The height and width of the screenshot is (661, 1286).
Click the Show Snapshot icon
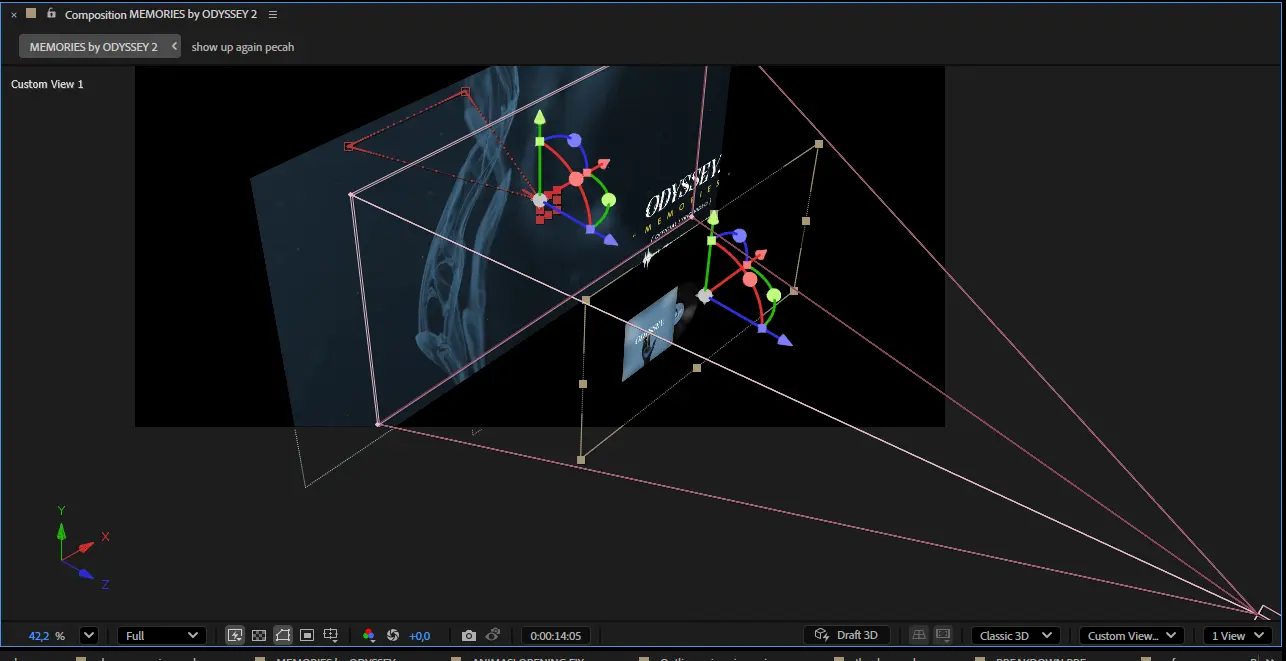click(493, 635)
